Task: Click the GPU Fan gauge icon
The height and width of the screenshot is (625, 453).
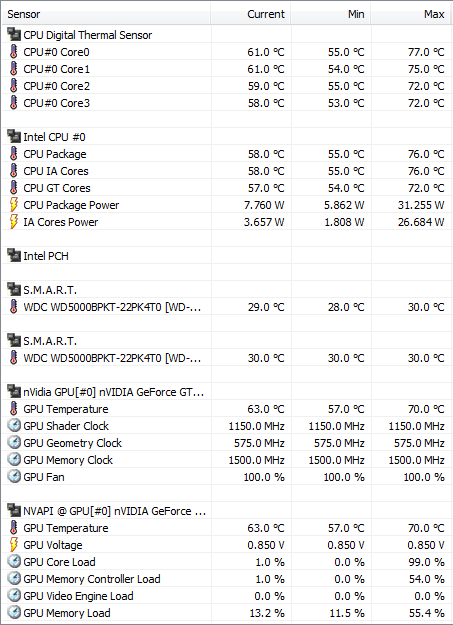Action: click(x=14, y=477)
